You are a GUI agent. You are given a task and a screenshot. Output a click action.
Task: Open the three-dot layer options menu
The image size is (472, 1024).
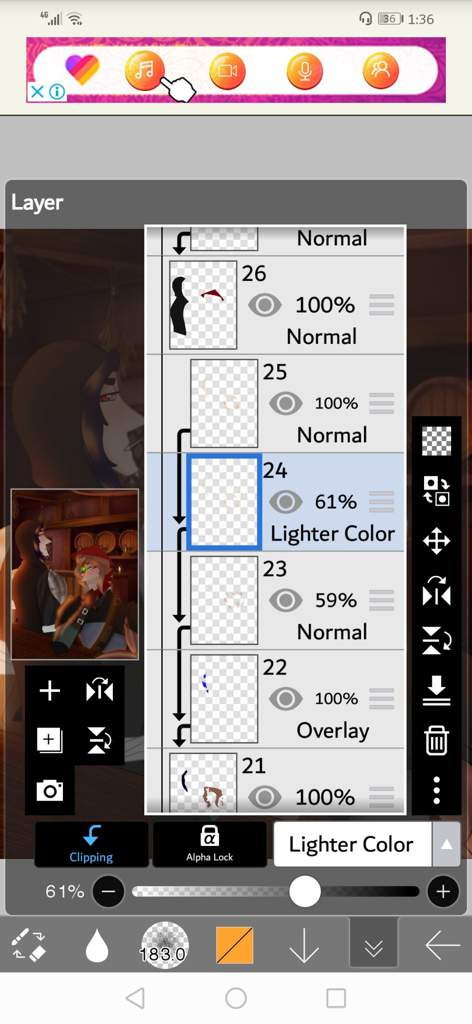(436, 790)
